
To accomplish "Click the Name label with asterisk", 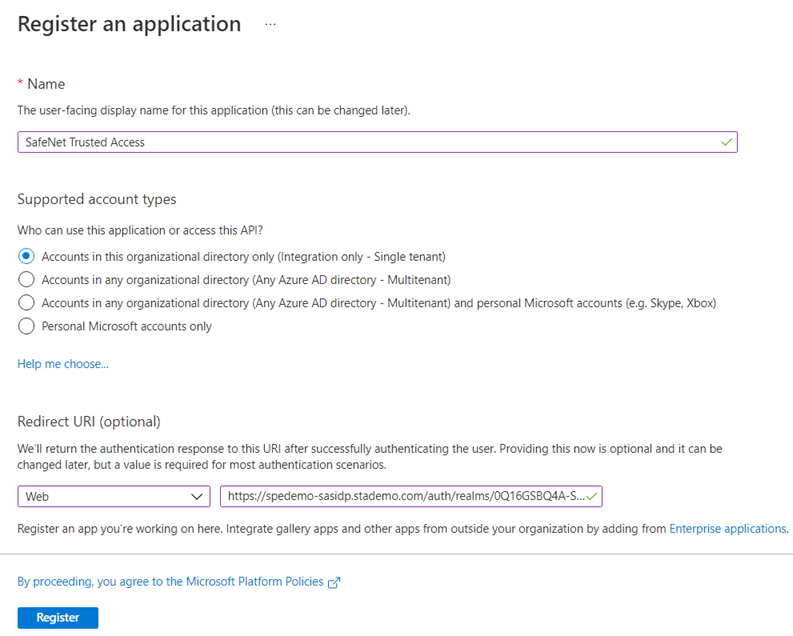I will [x=41, y=84].
